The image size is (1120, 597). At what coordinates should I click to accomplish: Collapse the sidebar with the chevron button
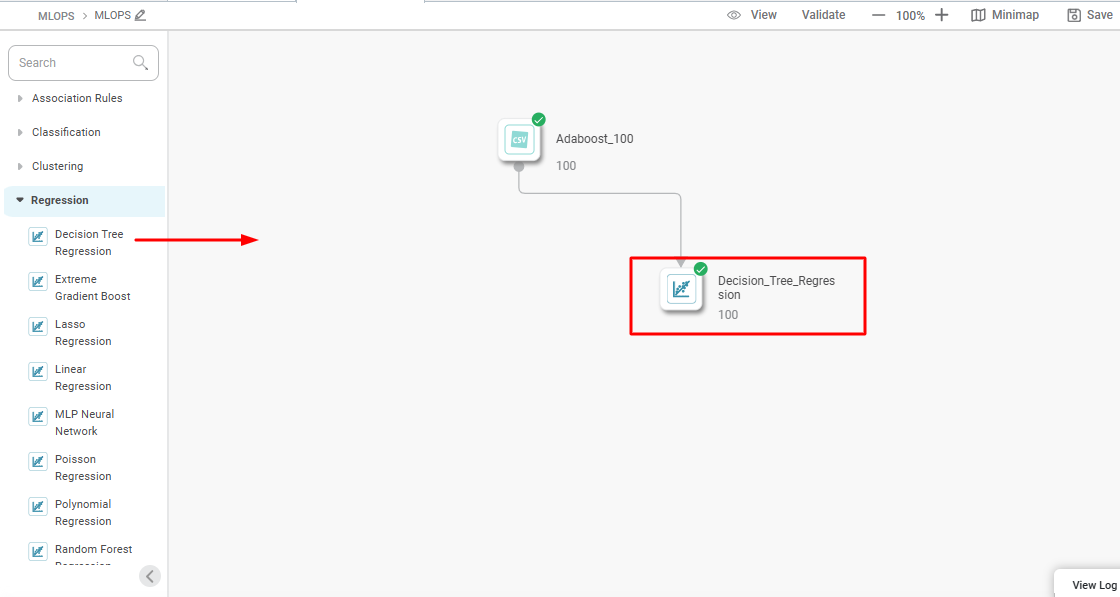click(x=150, y=576)
